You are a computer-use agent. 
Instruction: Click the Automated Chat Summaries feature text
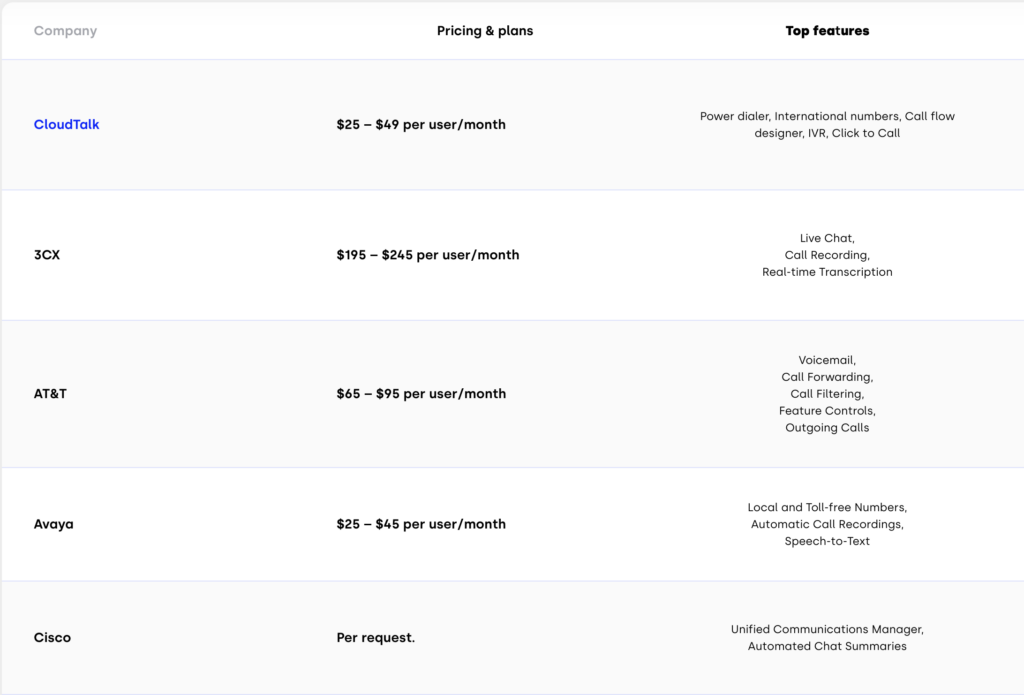(827, 646)
